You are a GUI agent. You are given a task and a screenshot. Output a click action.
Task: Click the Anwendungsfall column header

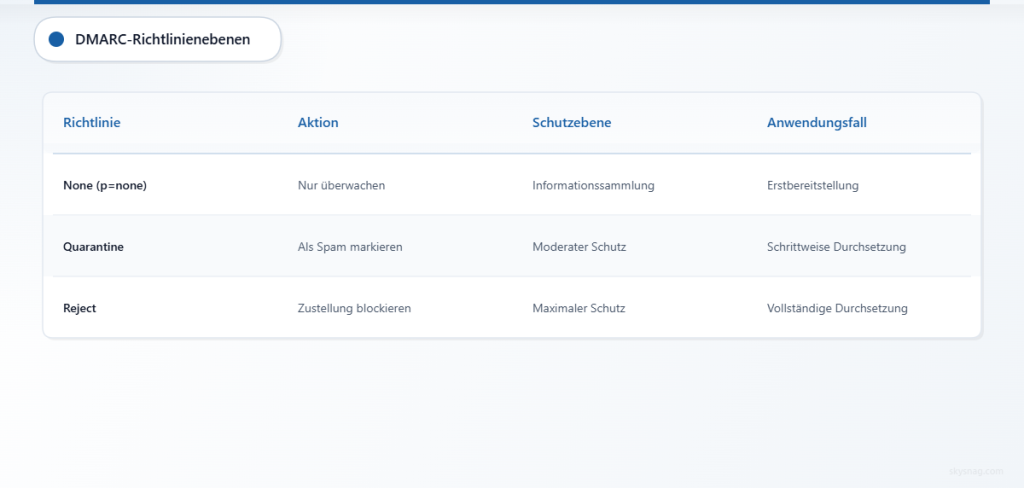(816, 123)
